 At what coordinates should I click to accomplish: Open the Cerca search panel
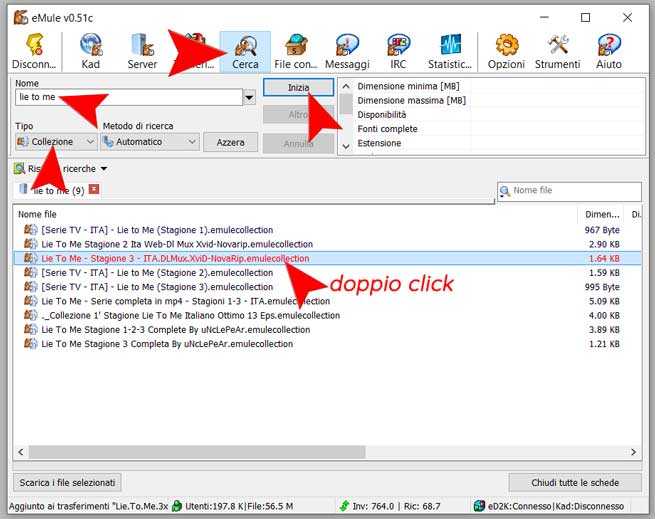(245, 51)
